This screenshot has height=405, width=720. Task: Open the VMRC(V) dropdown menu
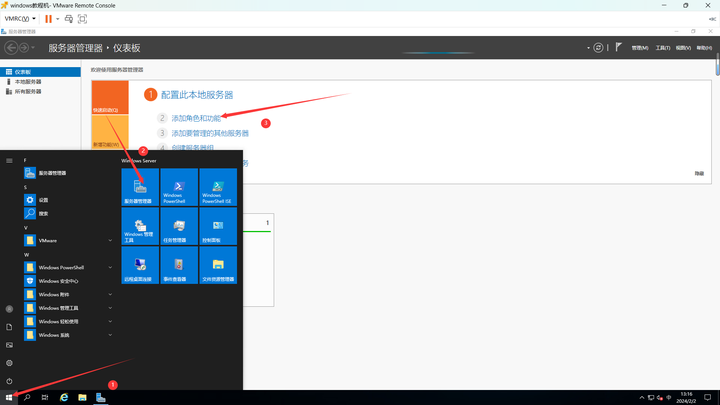(20, 19)
